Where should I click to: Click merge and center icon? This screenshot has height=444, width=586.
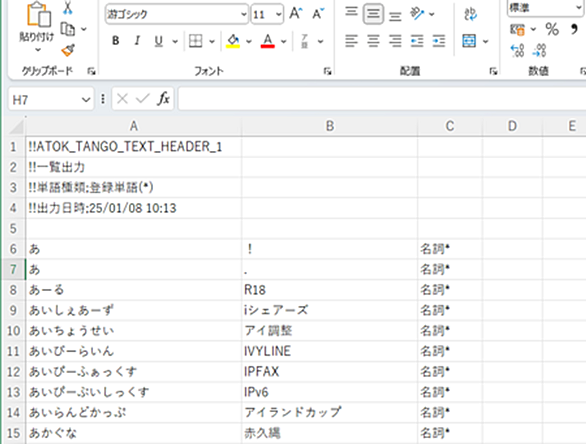tap(469, 41)
